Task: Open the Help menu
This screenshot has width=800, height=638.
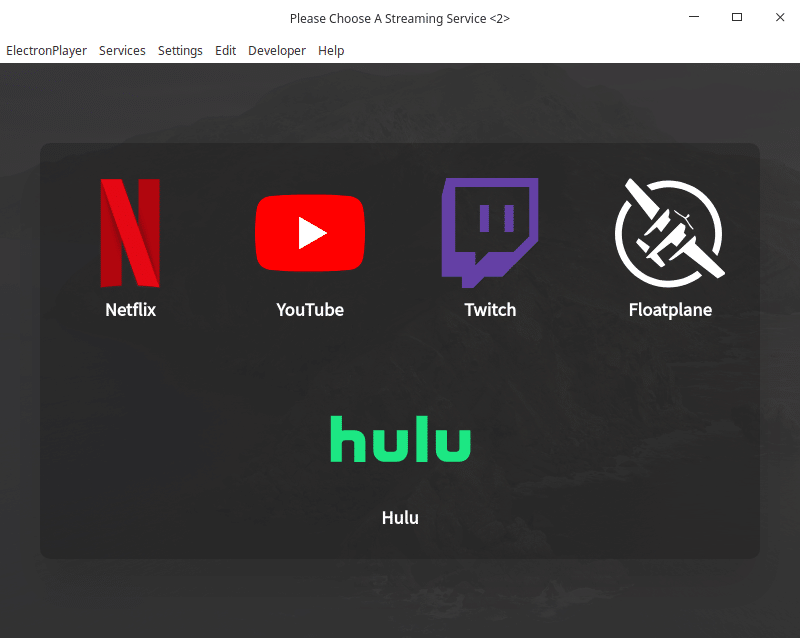Action: pos(331,51)
